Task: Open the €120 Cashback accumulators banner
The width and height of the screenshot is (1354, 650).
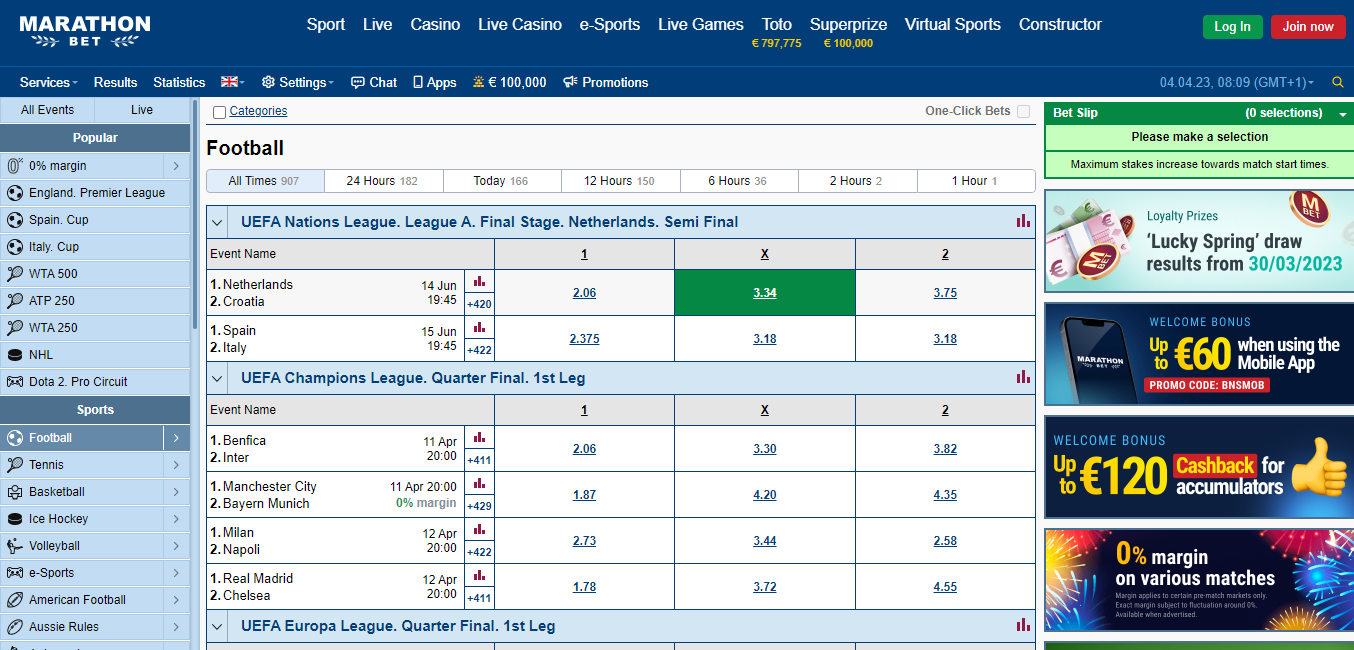Action: pyautogui.click(x=1198, y=467)
